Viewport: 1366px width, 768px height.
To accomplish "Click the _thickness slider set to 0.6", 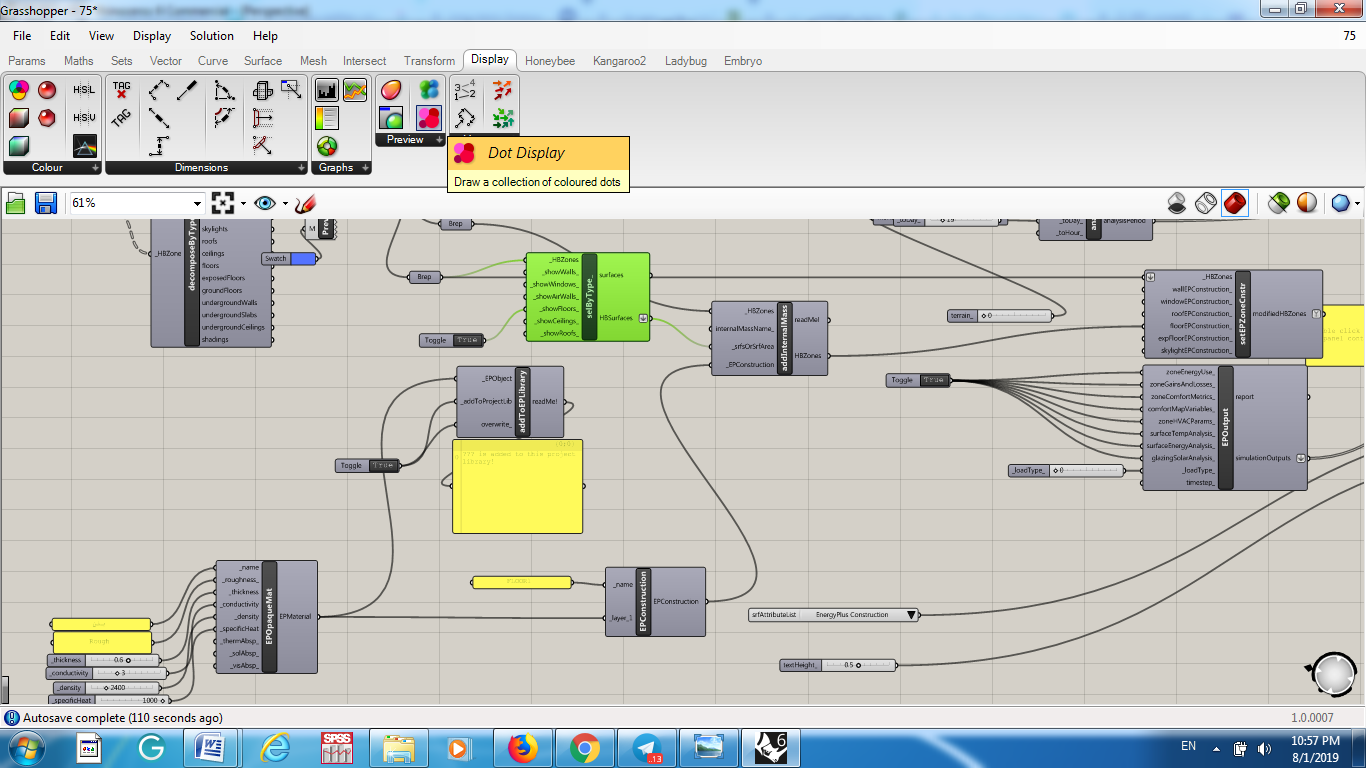I will [x=104, y=660].
